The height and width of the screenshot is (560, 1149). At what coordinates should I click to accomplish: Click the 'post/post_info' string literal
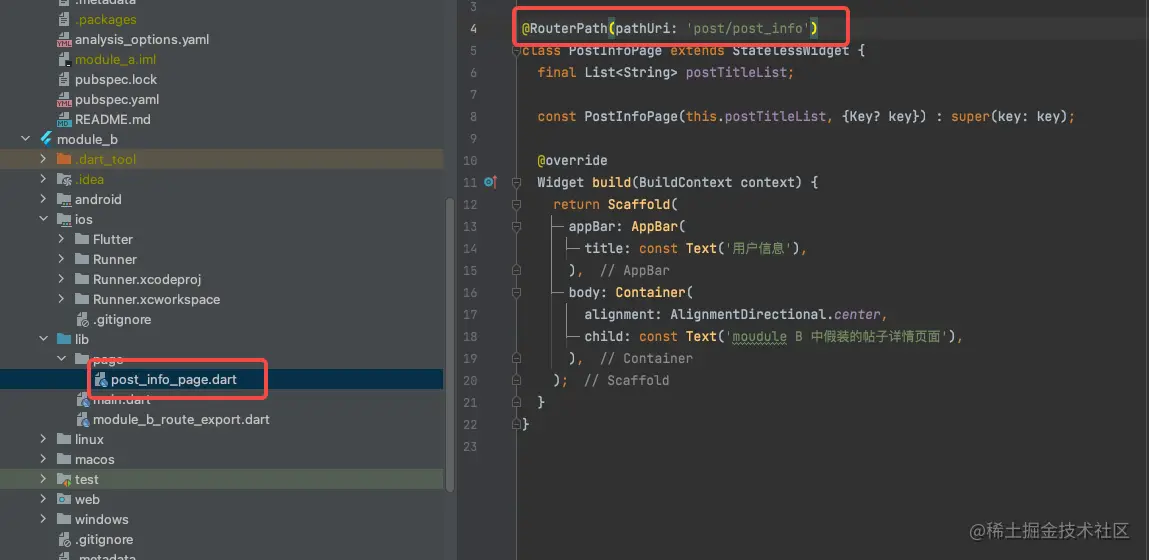(x=747, y=29)
